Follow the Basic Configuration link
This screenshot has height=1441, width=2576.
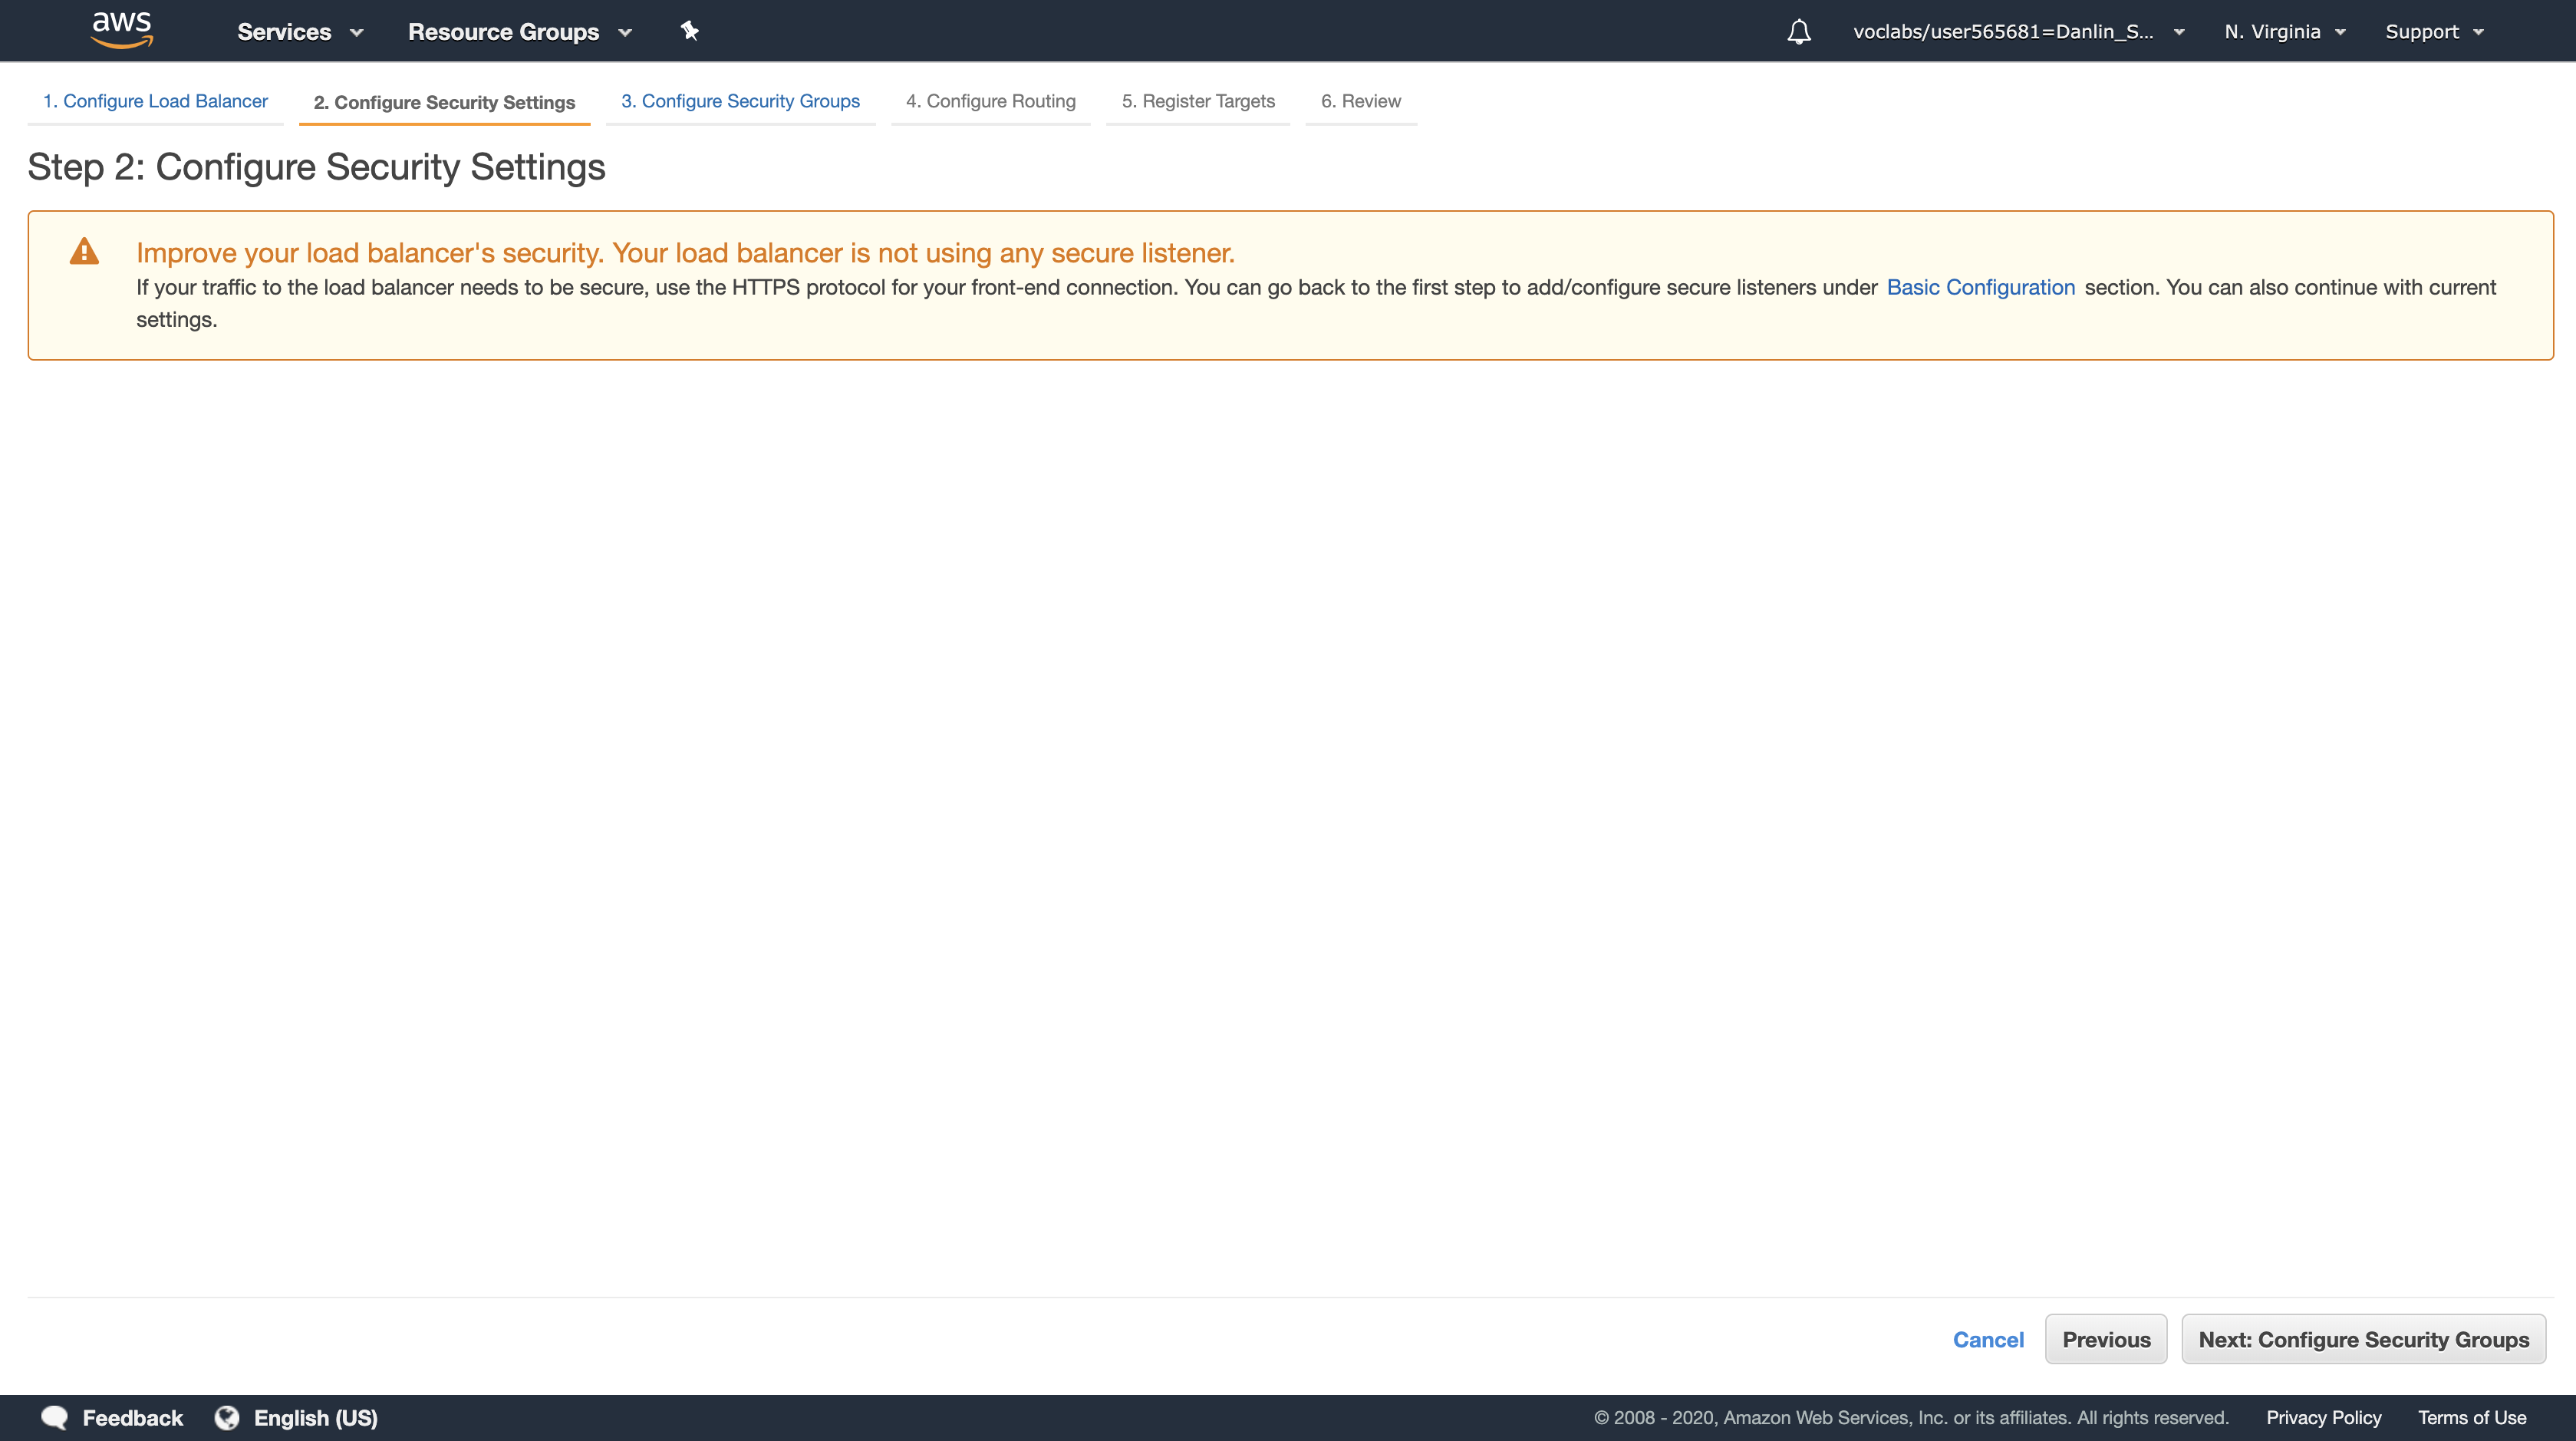click(x=1980, y=287)
